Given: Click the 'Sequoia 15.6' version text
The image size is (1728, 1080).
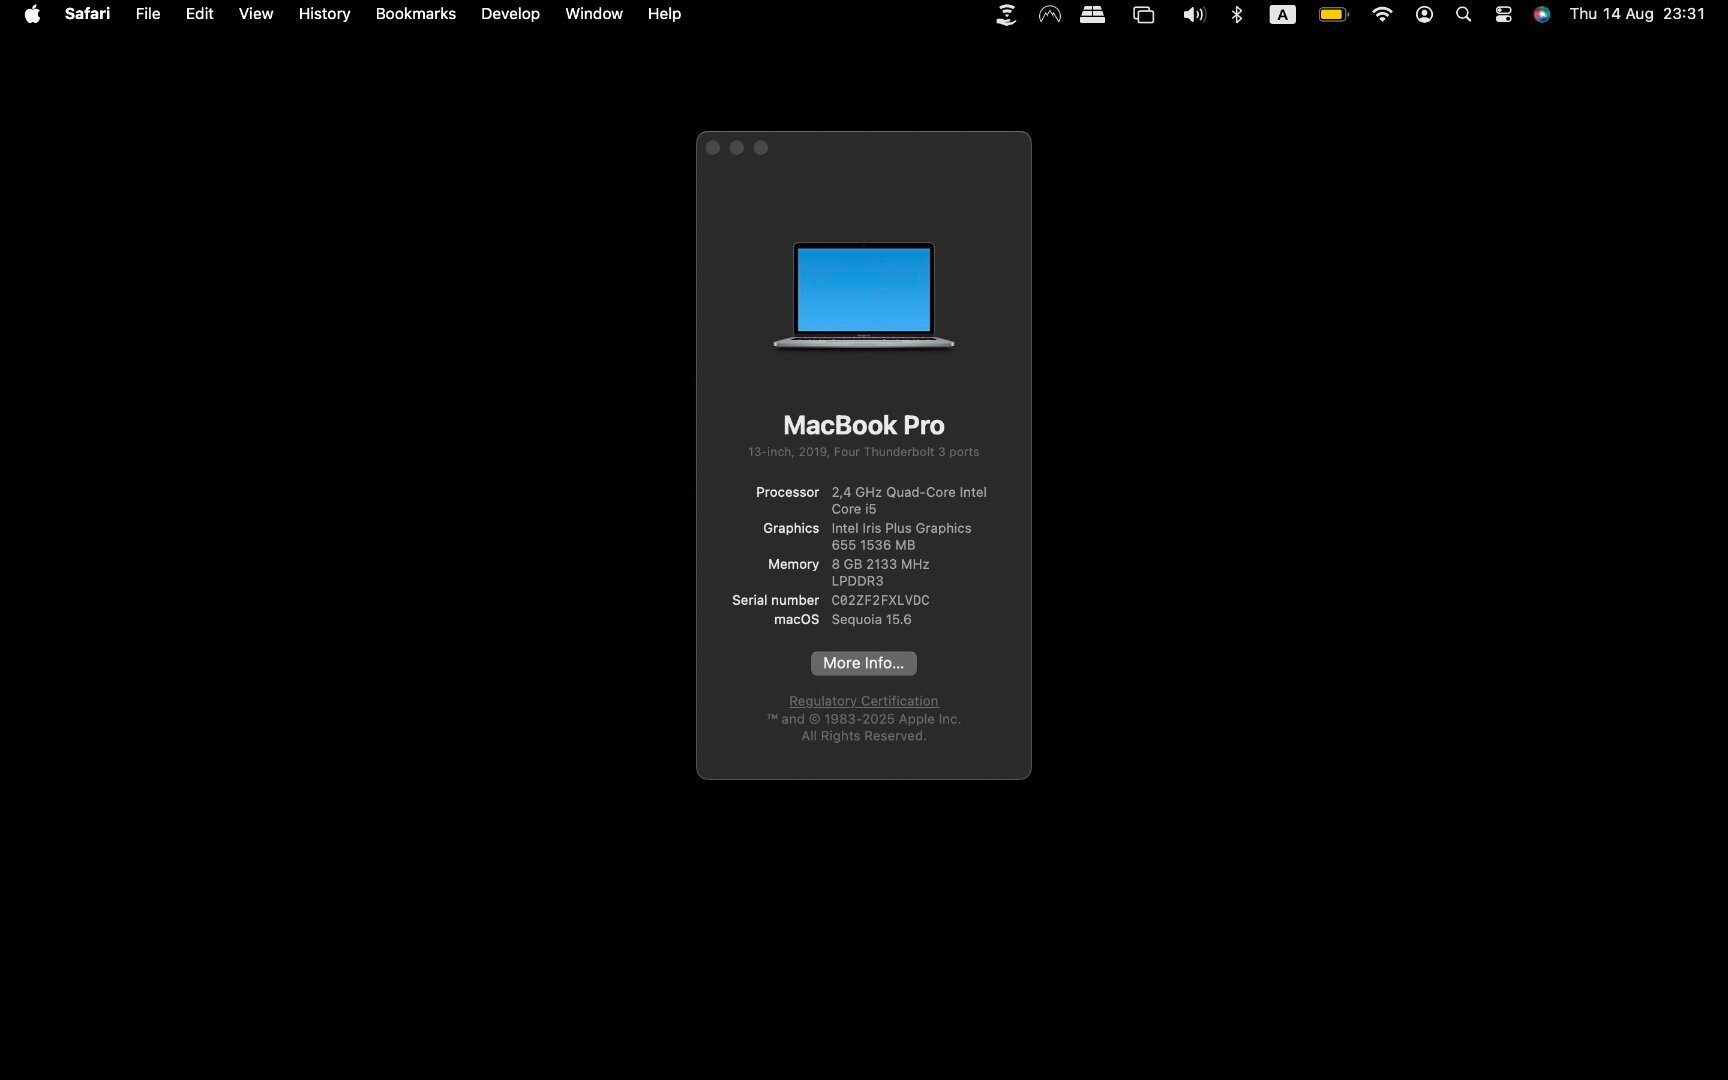Looking at the screenshot, I should click(871, 619).
